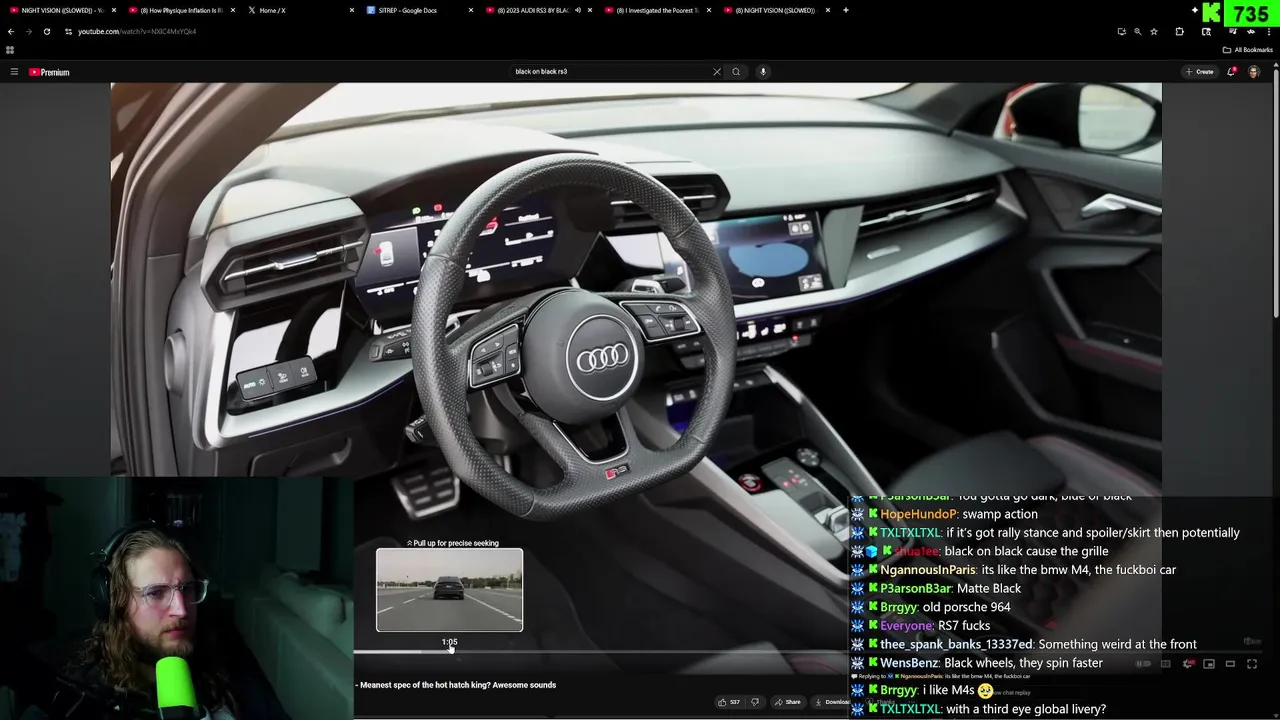Screen dimensions: 1280x720
Task: Click the browser Back arrow
Action: (x=11, y=31)
